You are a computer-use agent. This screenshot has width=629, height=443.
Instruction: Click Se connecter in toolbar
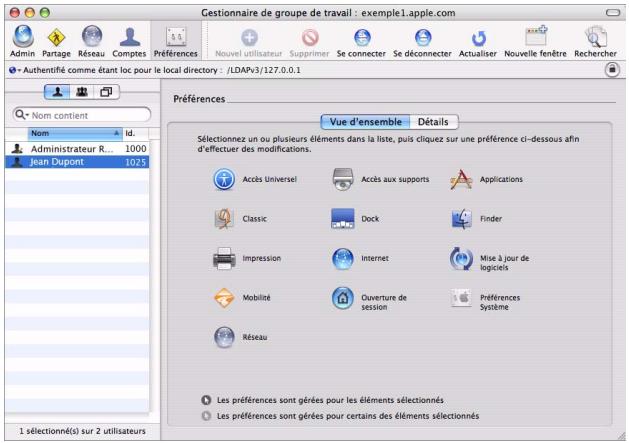coord(361,41)
